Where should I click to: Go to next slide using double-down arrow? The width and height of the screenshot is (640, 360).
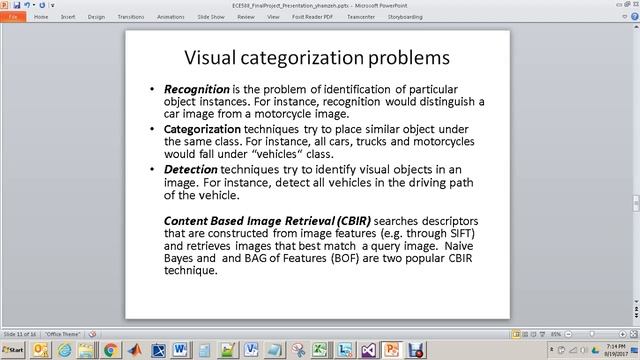point(636,316)
